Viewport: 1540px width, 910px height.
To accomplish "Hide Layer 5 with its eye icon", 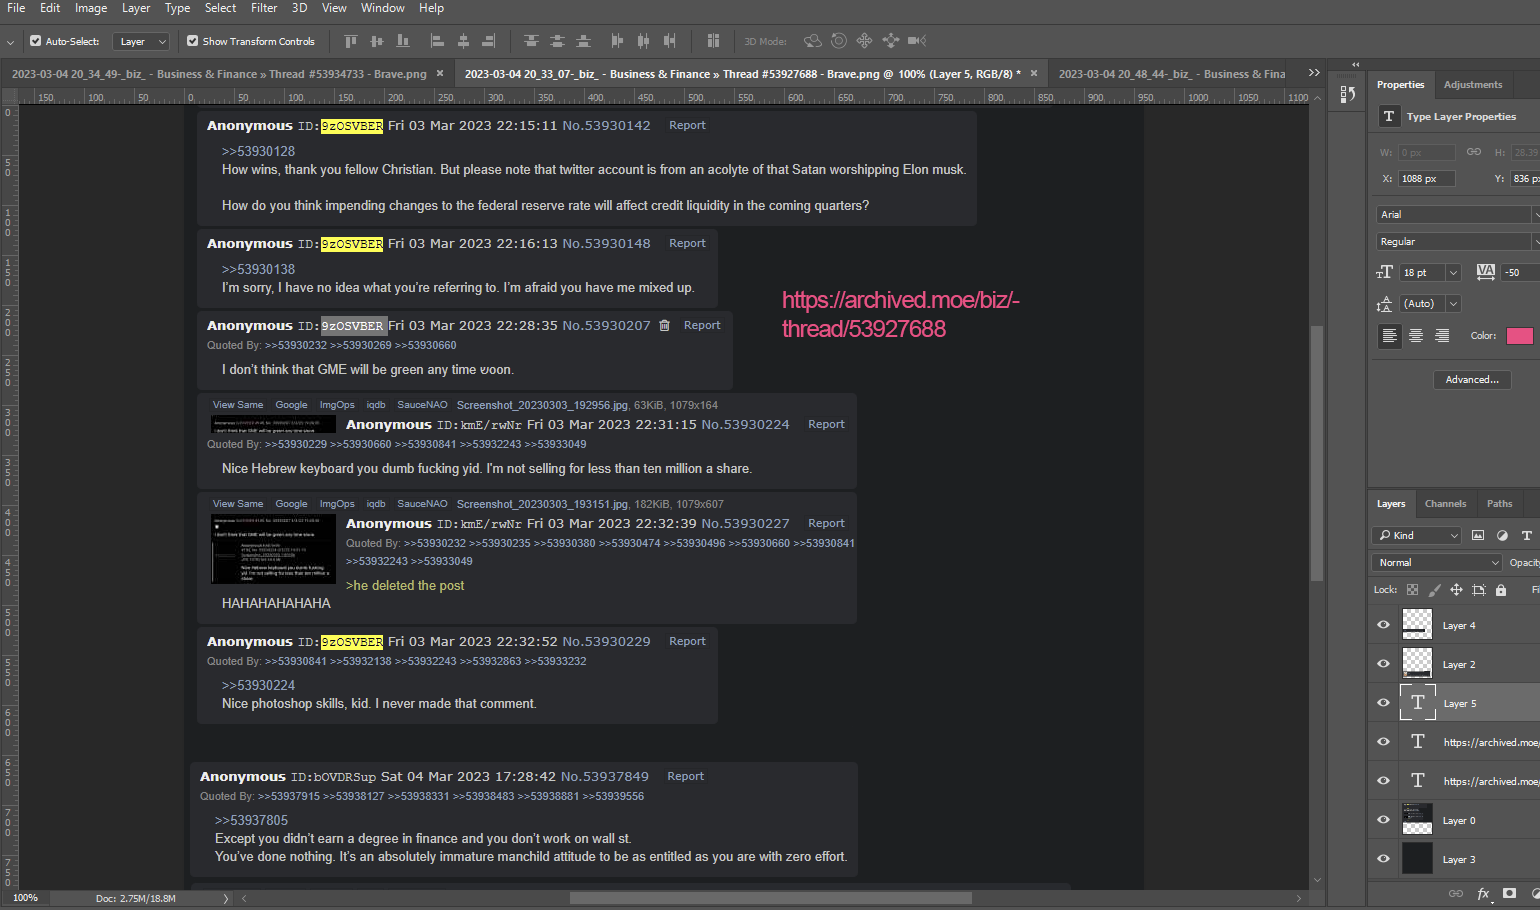I will (1383, 703).
